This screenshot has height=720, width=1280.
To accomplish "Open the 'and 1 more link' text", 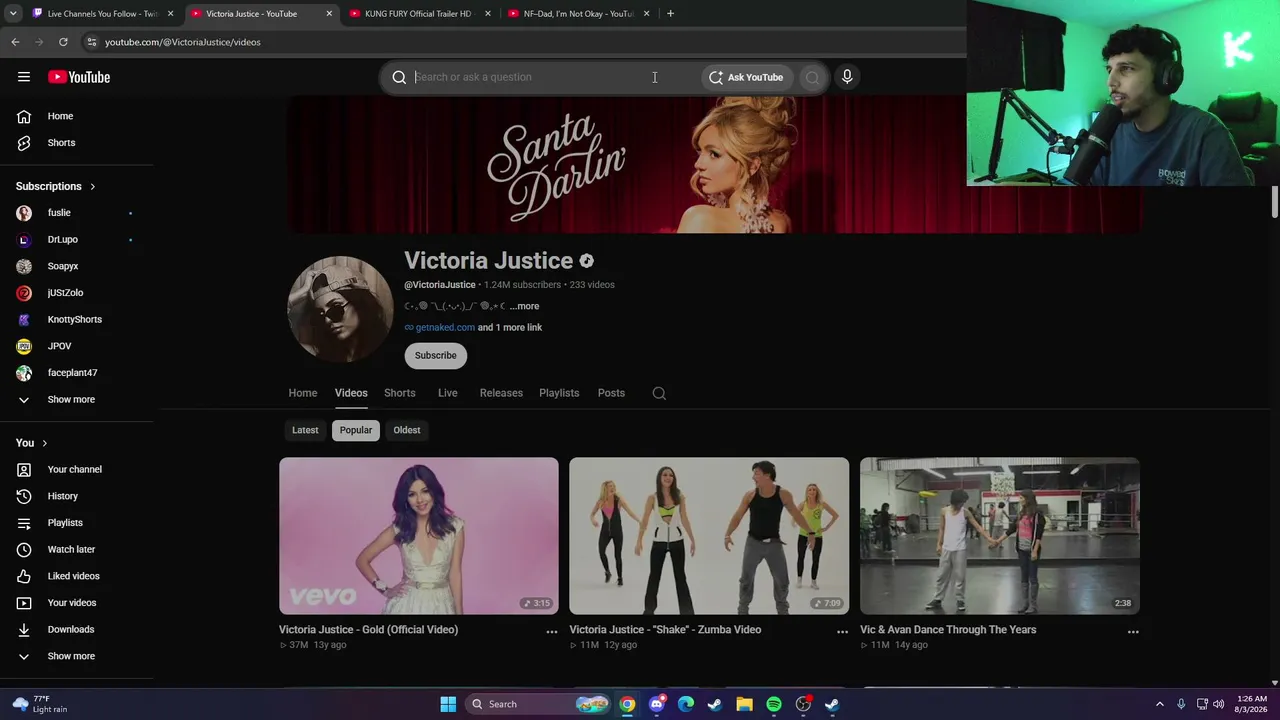I will 510,328.
